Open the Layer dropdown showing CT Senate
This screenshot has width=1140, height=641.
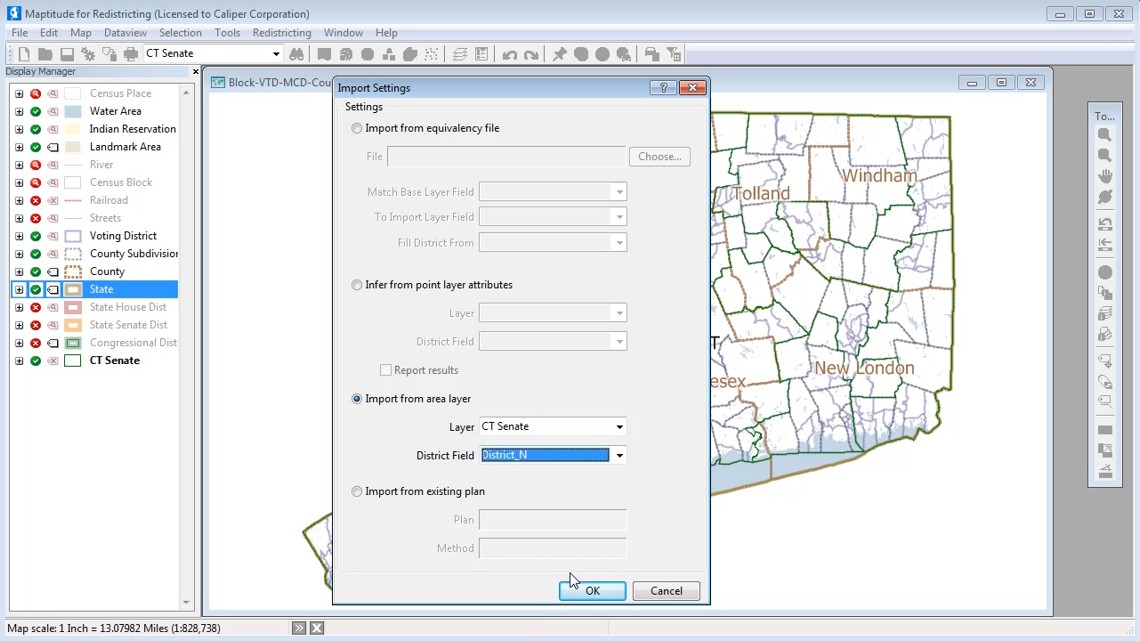coord(619,427)
